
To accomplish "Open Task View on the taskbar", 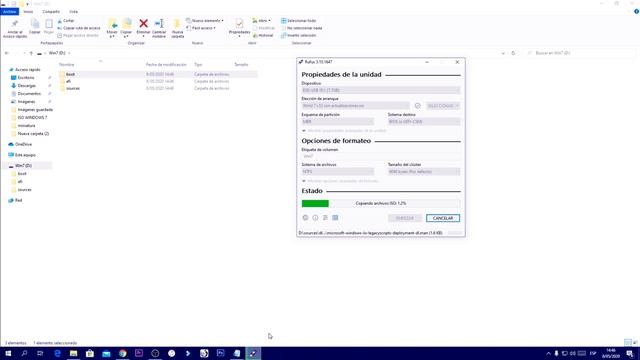I will pos(40,353).
